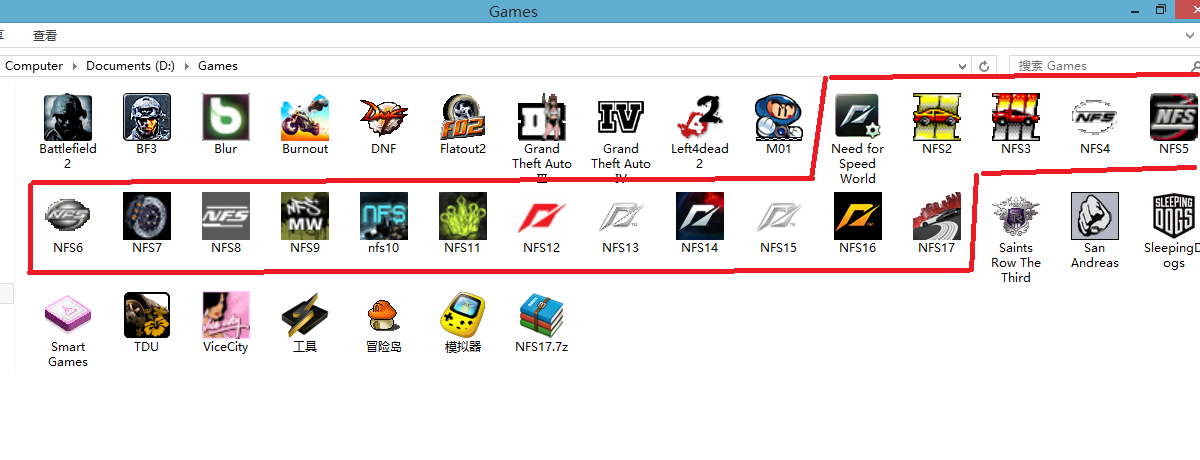Click the NFS2 game icon
The image size is (1200, 460).
tap(937, 118)
